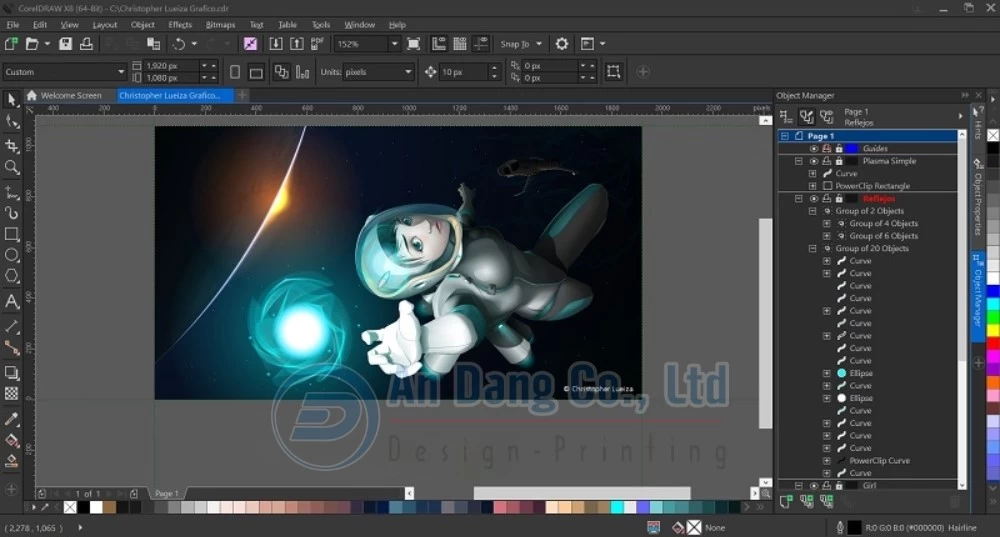Select the Polygon tool
The image size is (1000, 537).
pyautogui.click(x=11, y=276)
